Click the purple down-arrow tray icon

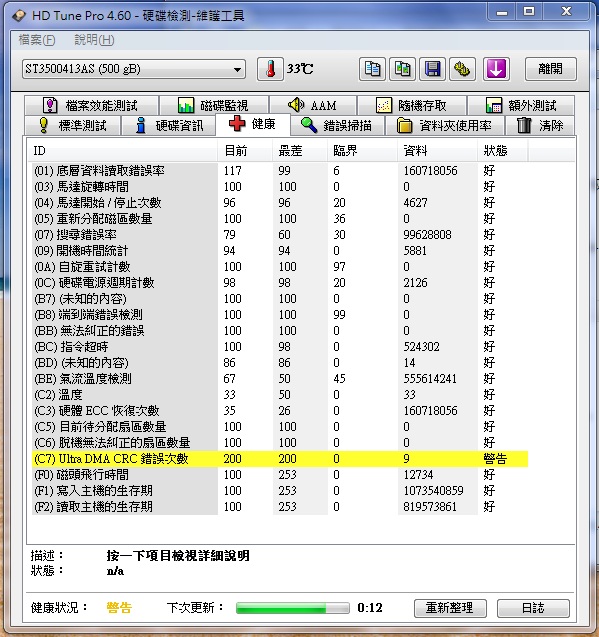[496, 69]
